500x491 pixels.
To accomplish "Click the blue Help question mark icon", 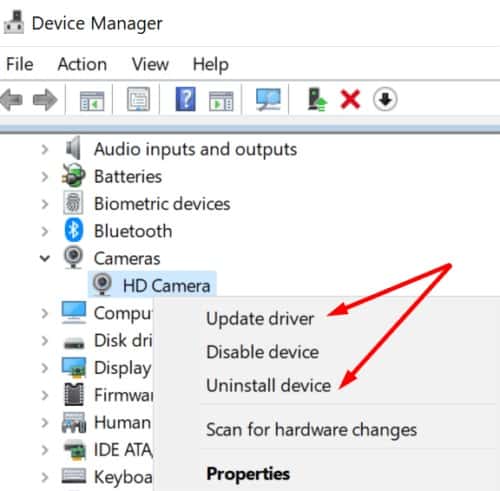I will 185,99.
